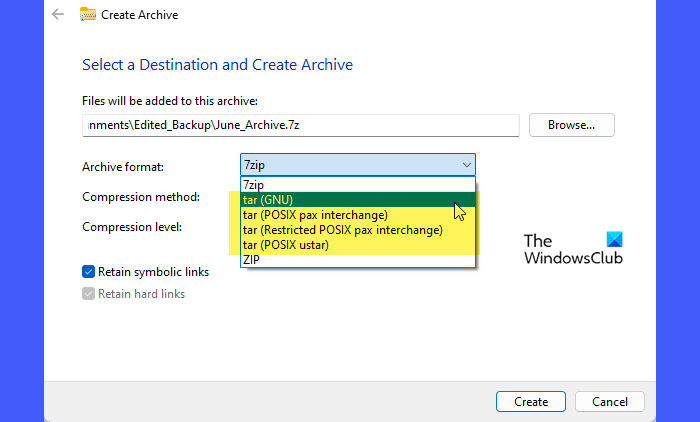Click The Windows Club logo
Viewport: 700px width, 422px height.
tap(573, 249)
